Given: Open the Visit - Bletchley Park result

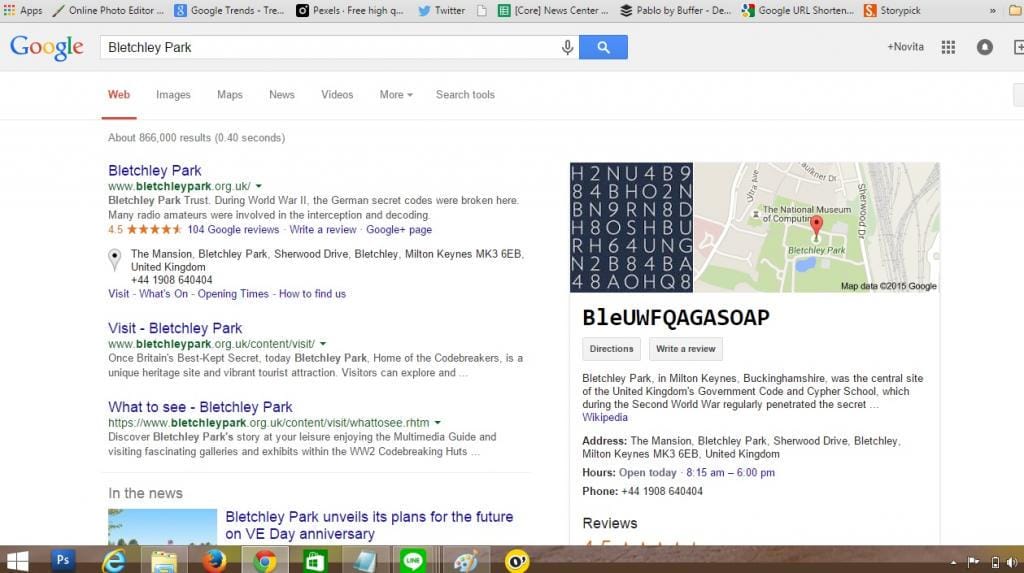Looking at the screenshot, I should tap(175, 328).
